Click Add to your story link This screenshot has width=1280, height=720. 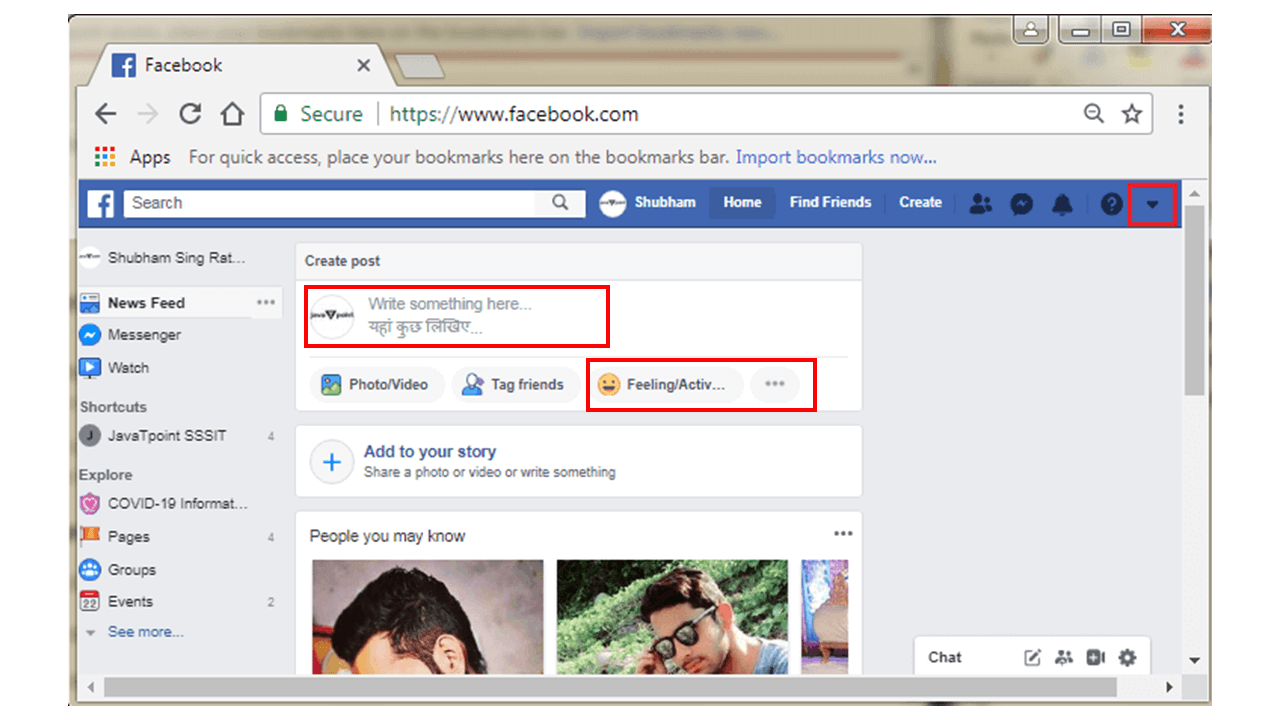click(x=430, y=452)
